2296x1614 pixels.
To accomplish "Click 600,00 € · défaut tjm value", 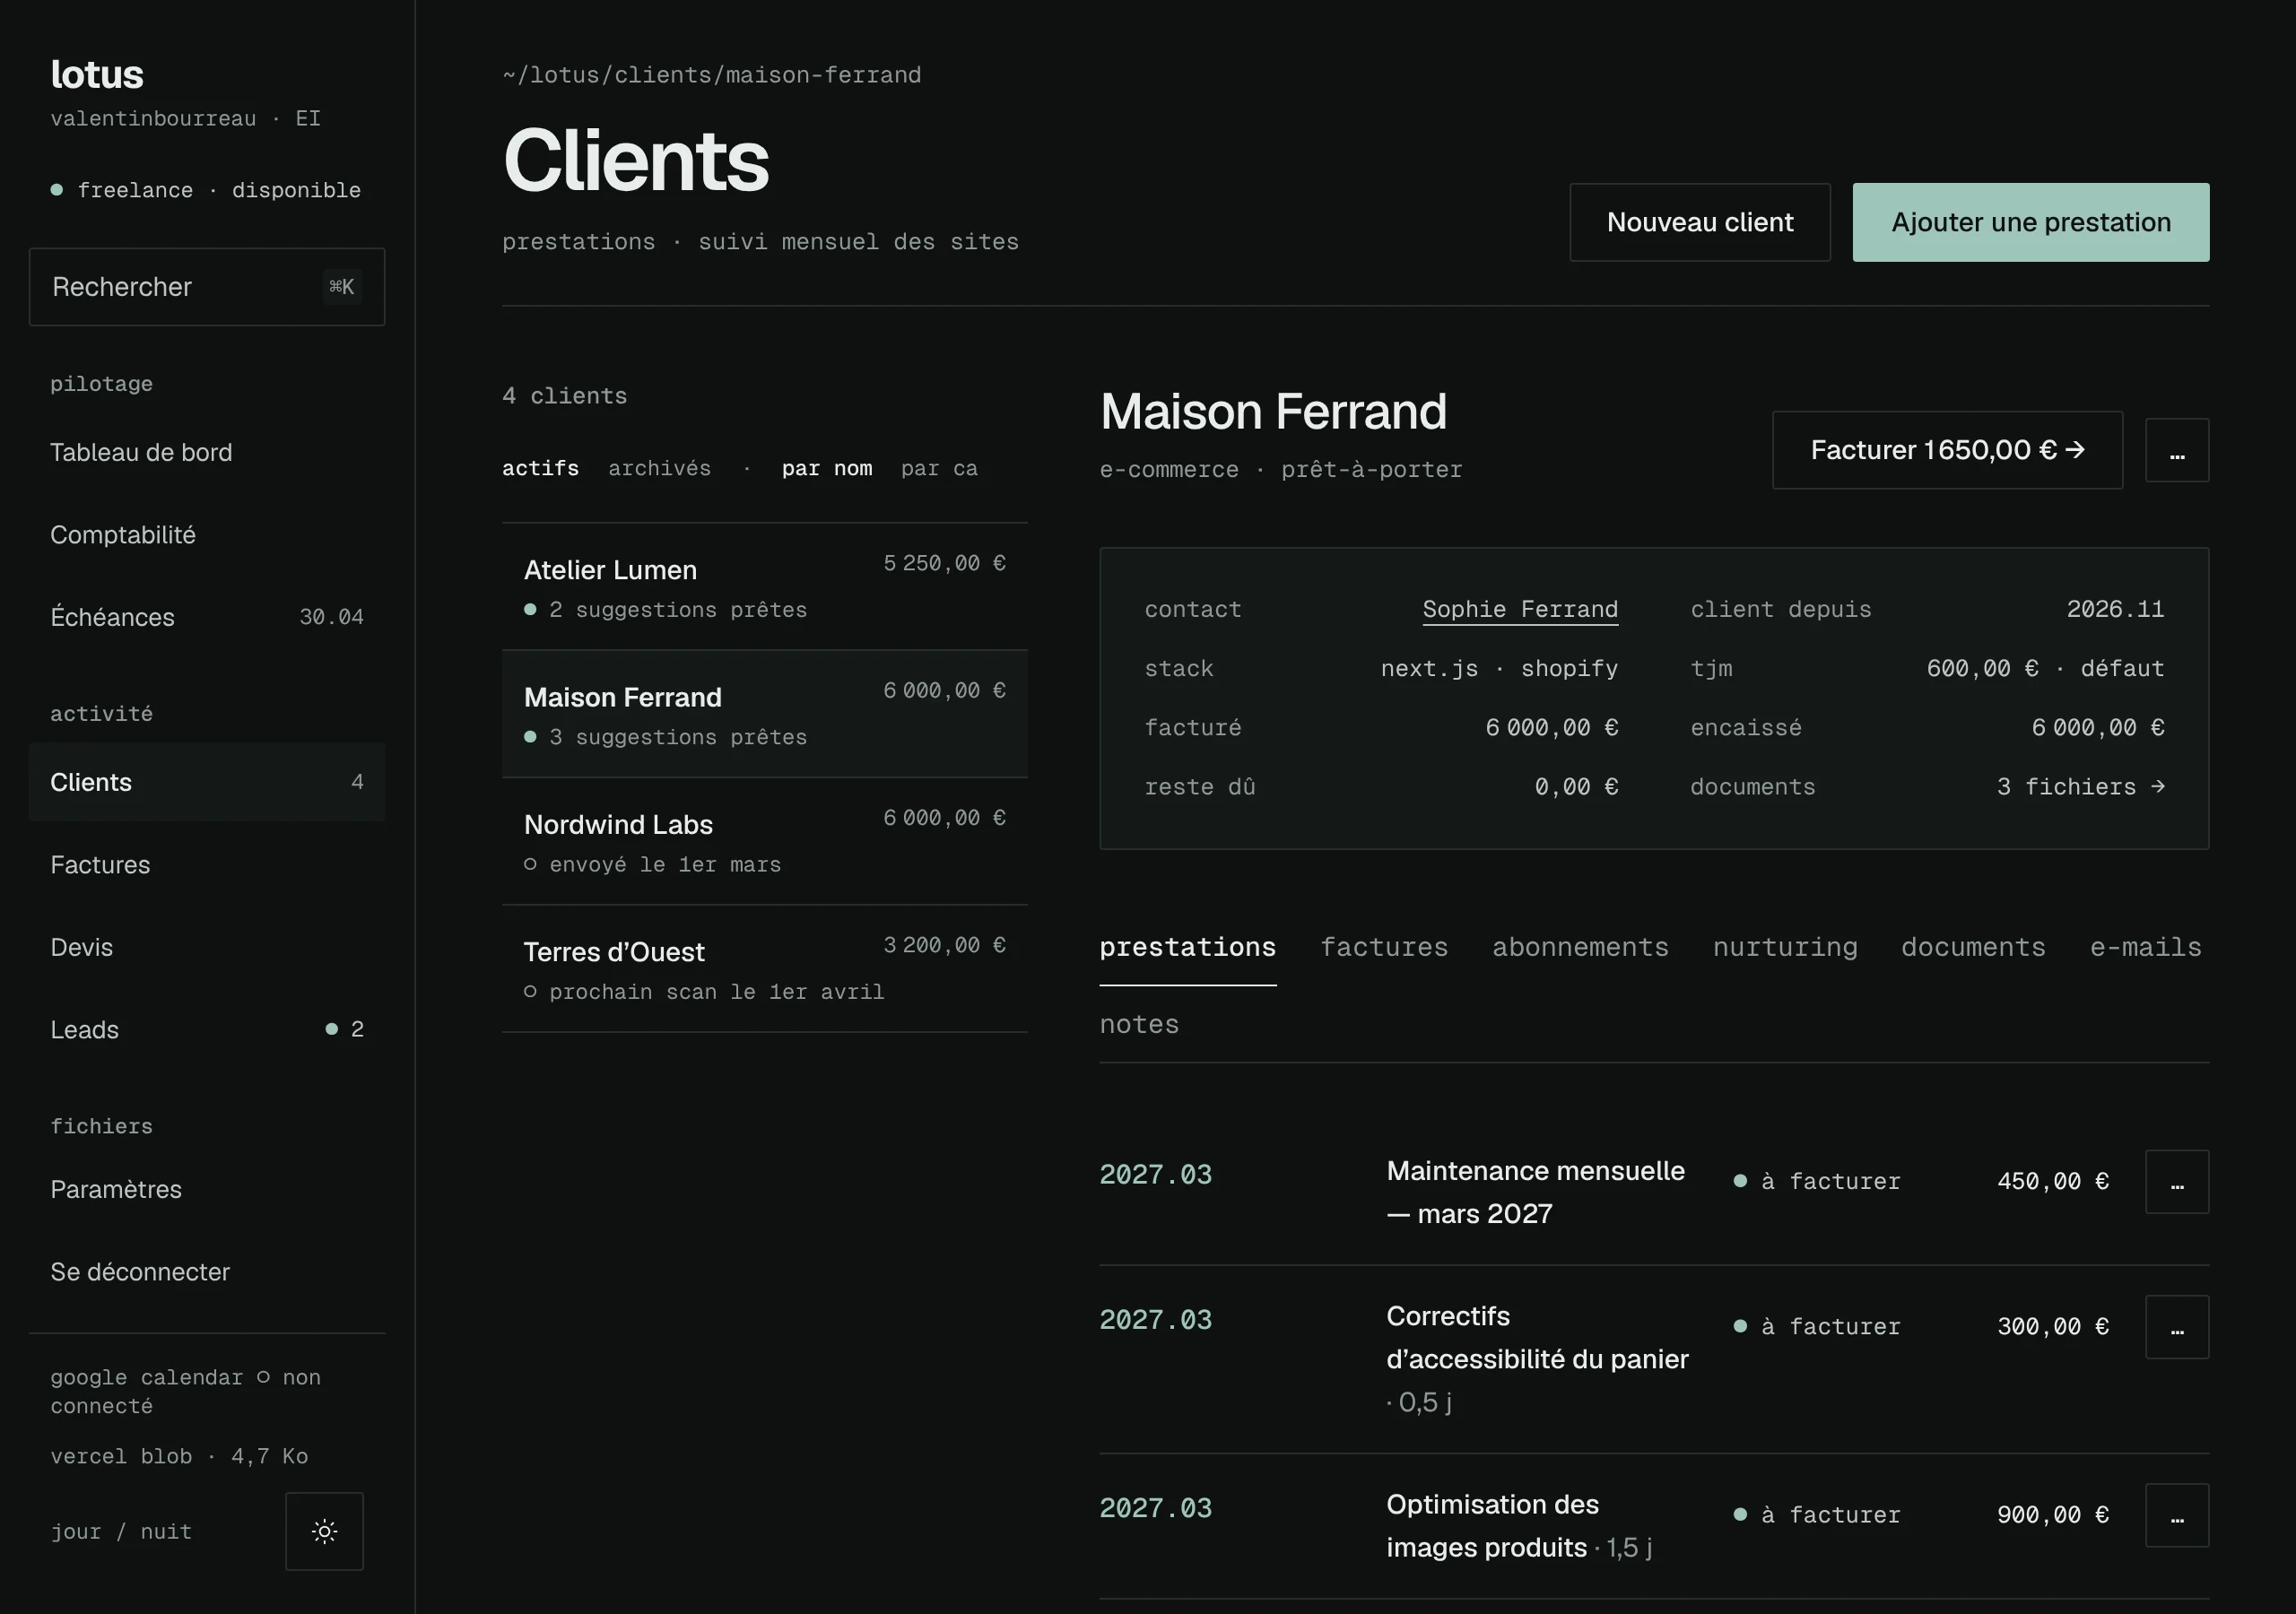I will pos(2045,668).
